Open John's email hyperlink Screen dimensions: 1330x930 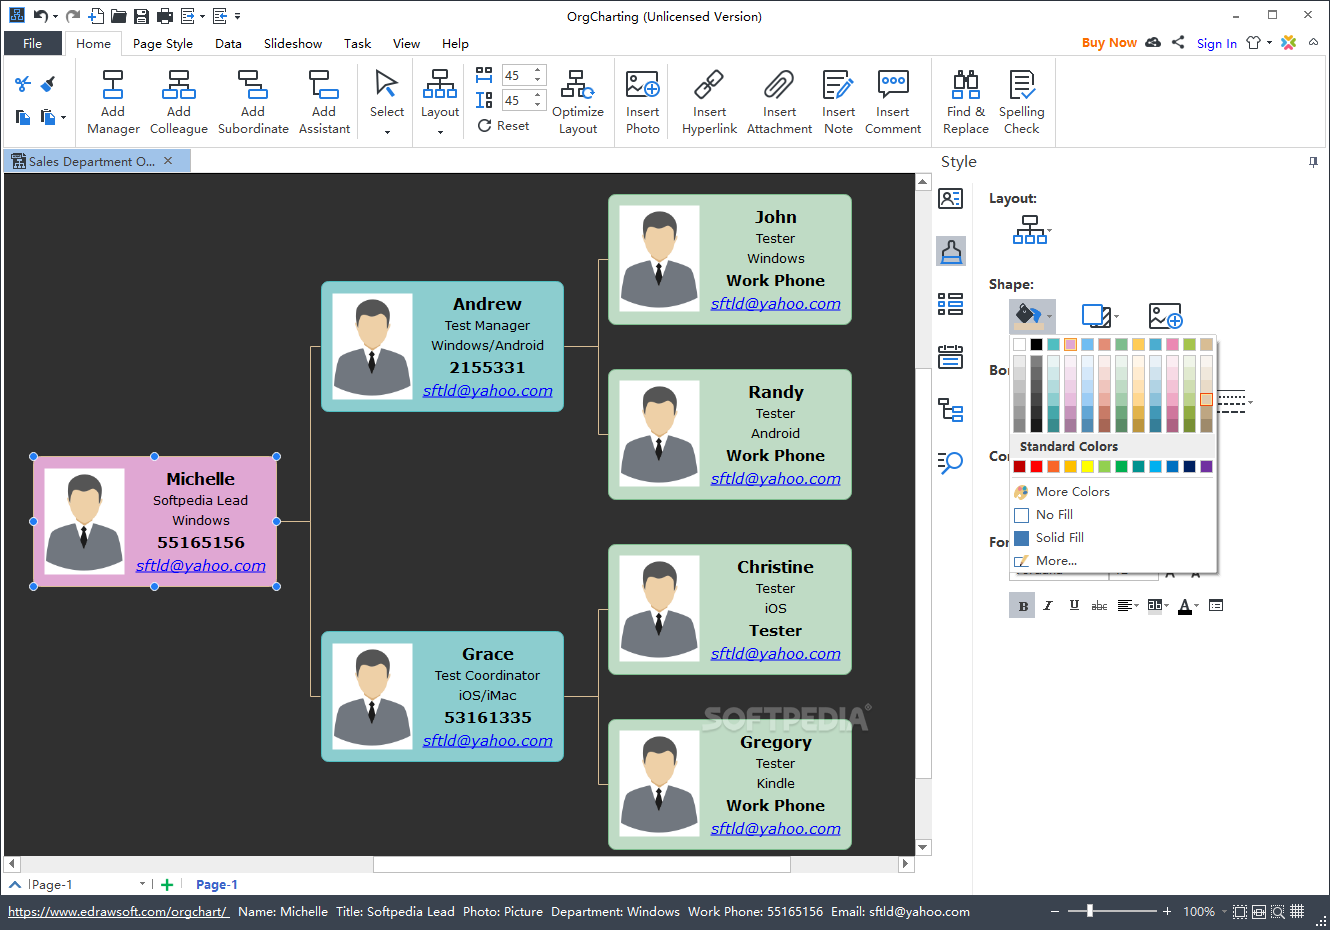click(x=775, y=304)
